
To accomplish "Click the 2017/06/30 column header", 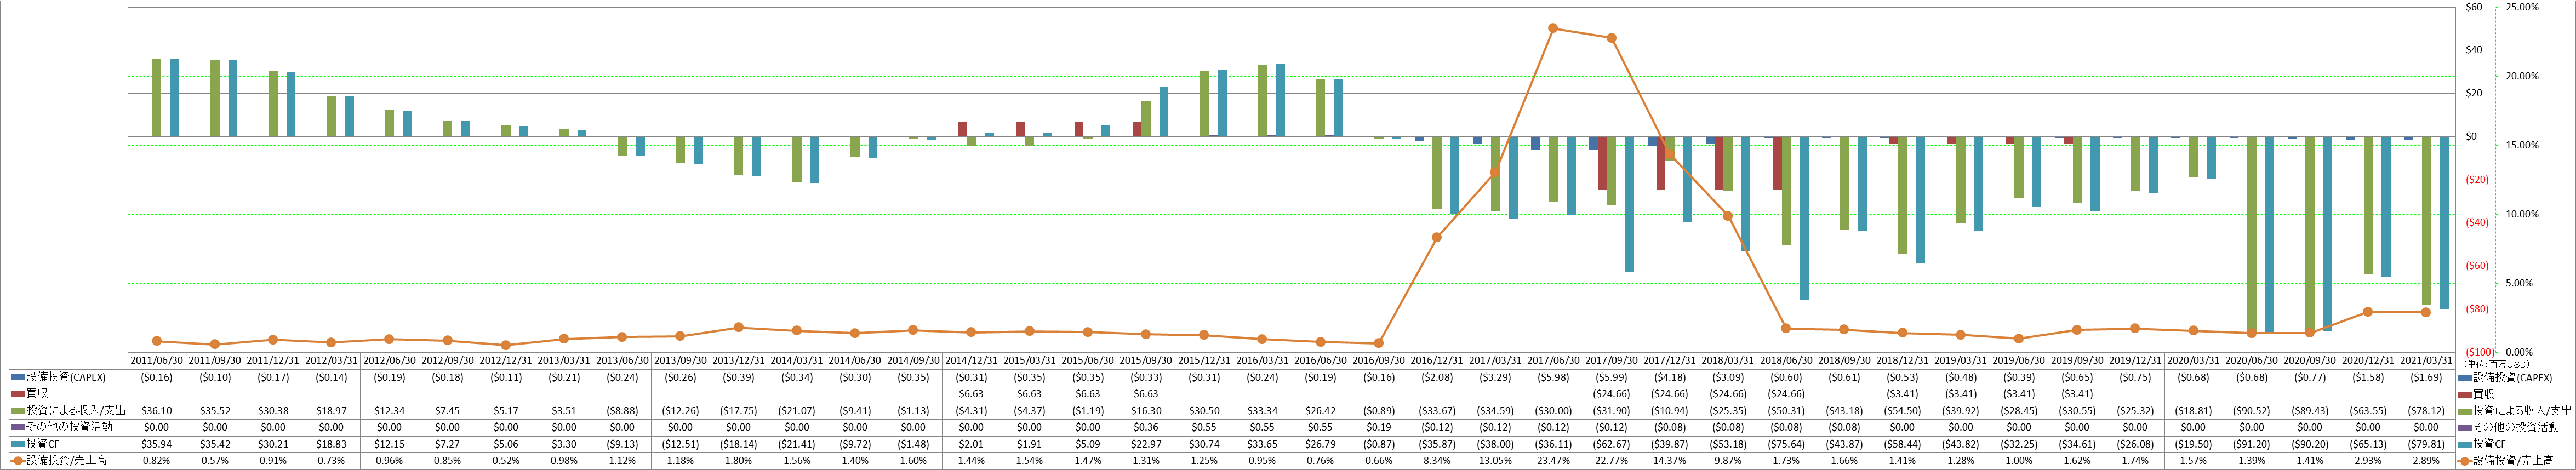I will pos(1553,361).
